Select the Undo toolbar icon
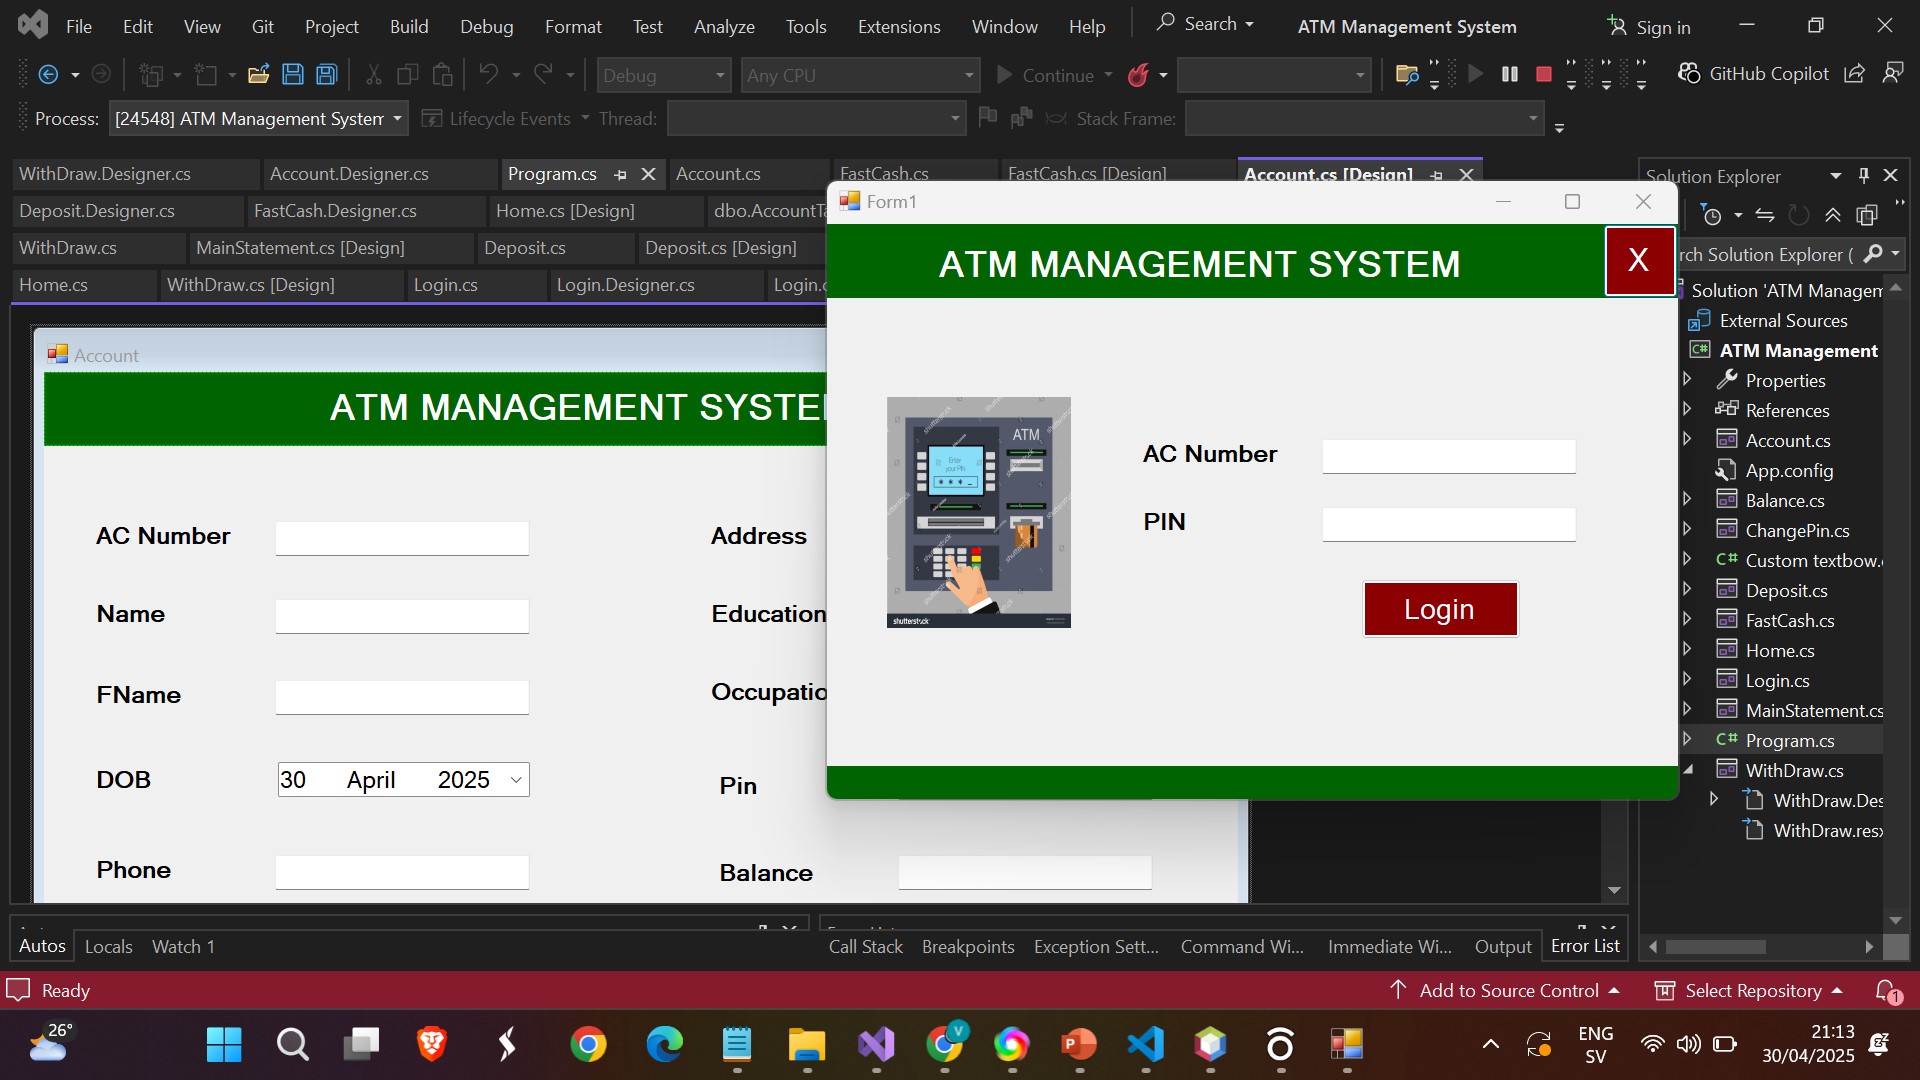1920x1080 pixels. (489, 74)
